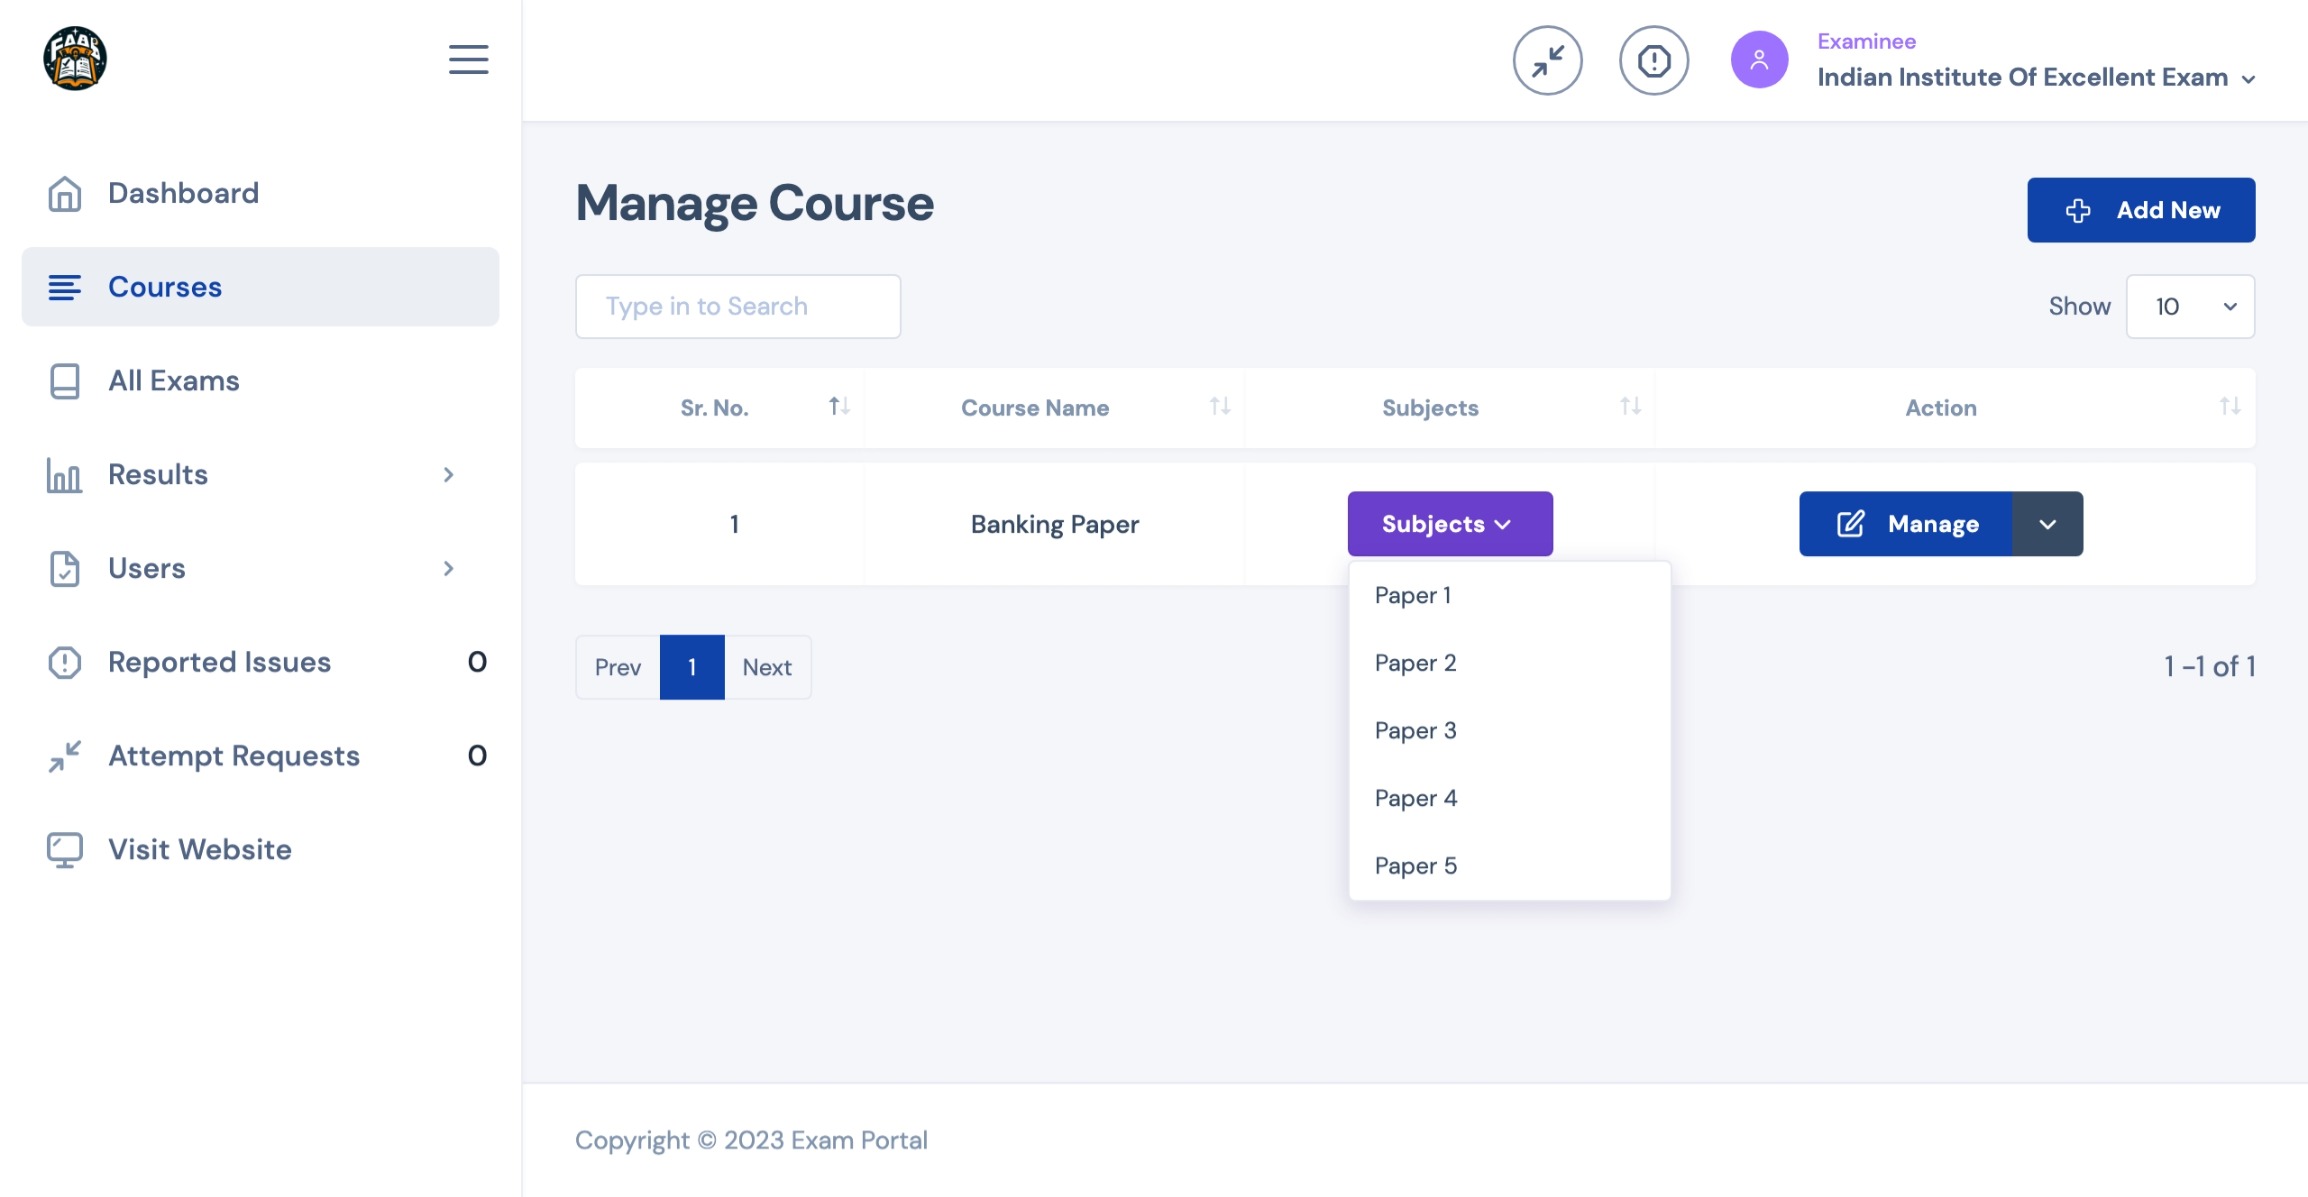Image resolution: width=2308 pixels, height=1197 pixels.
Task: Click the Type in to Search field
Action: point(737,307)
